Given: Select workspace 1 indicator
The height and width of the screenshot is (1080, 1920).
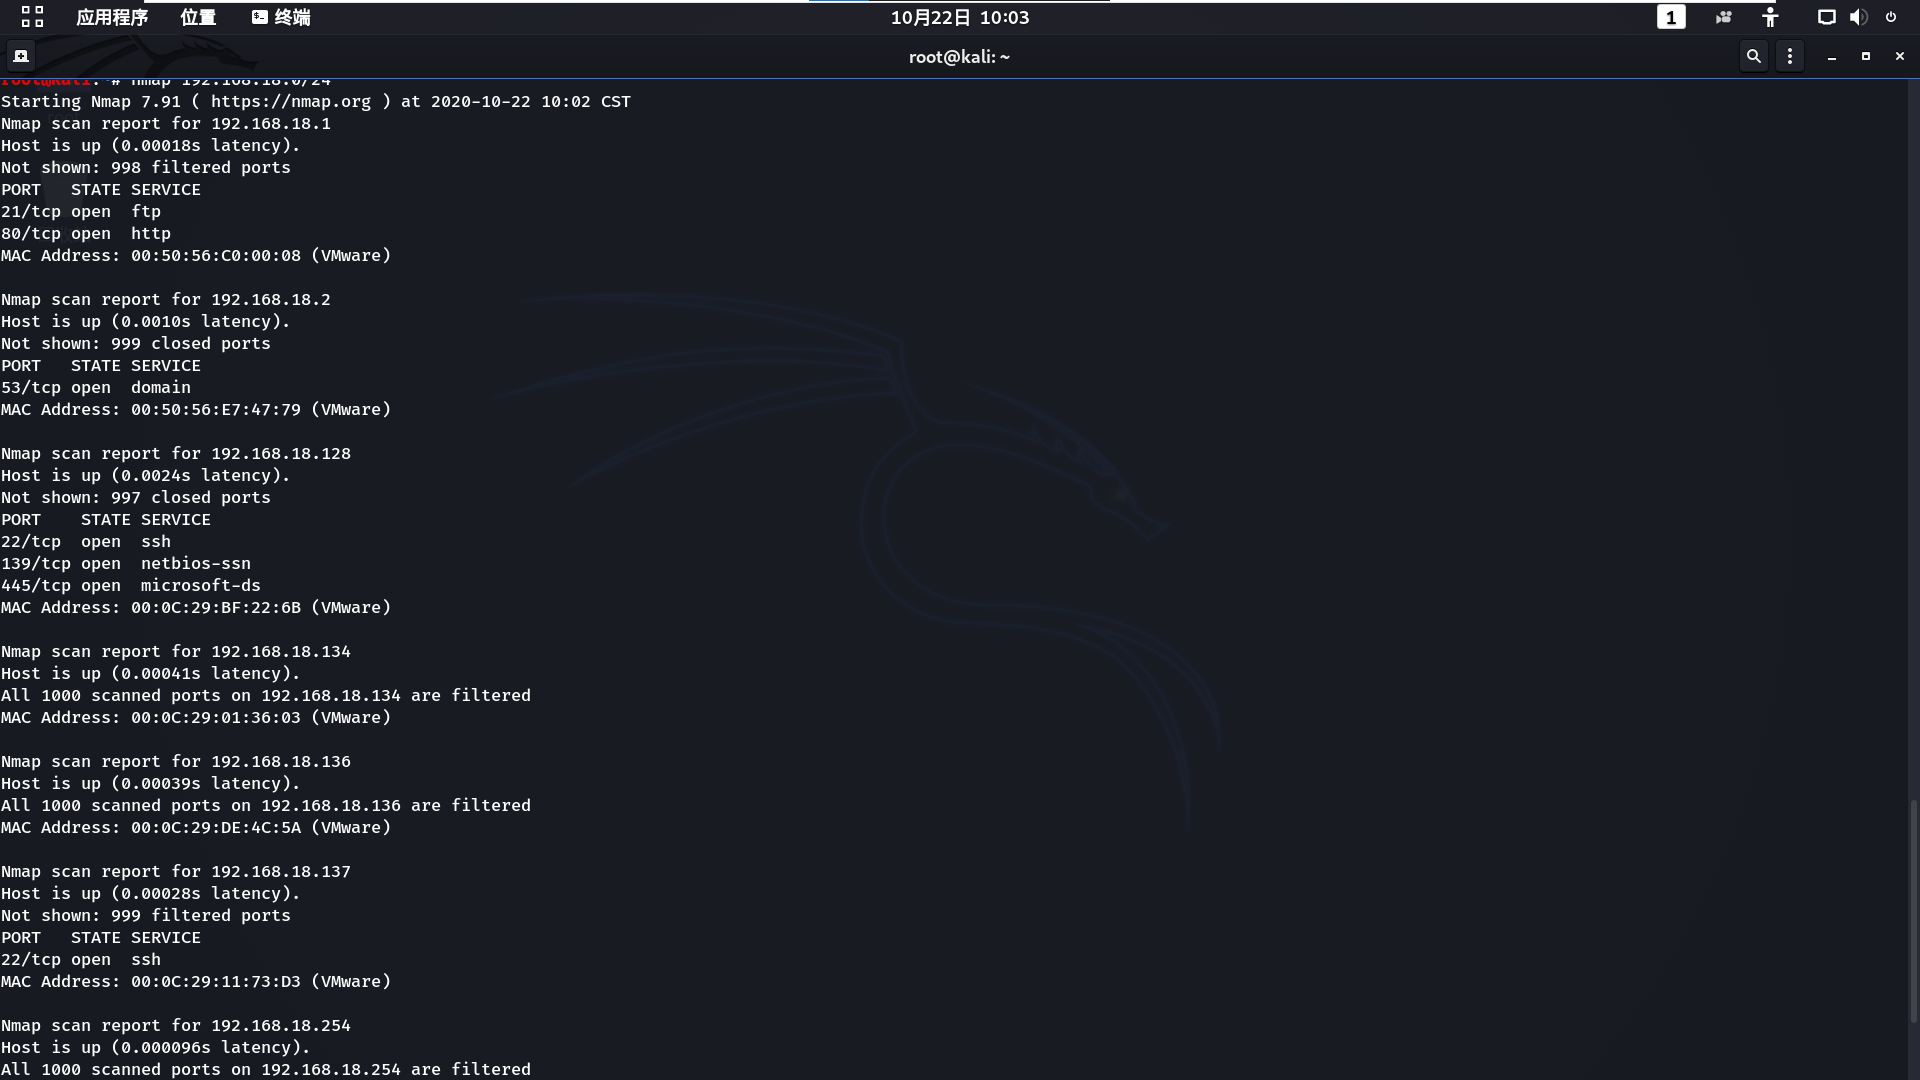Looking at the screenshot, I should [1671, 17].
